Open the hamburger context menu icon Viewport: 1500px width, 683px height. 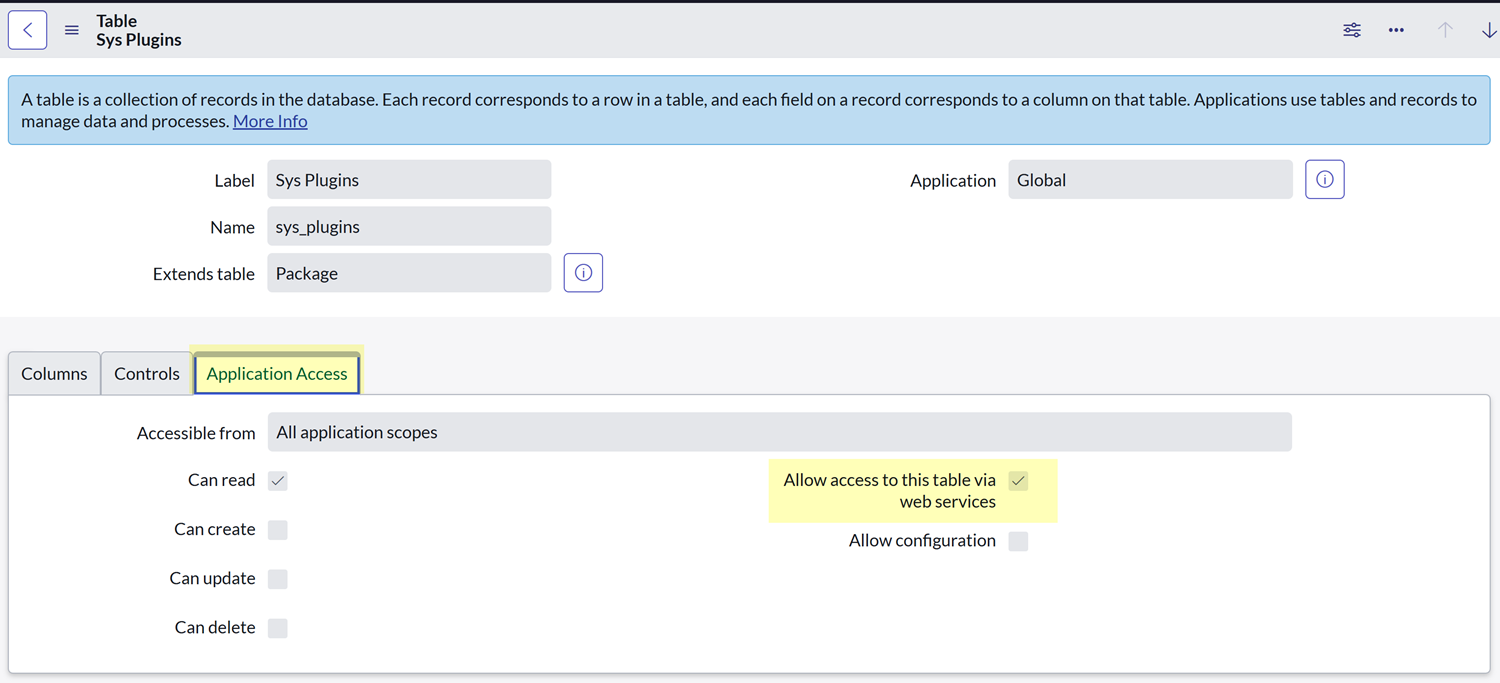tap(72, 30)
